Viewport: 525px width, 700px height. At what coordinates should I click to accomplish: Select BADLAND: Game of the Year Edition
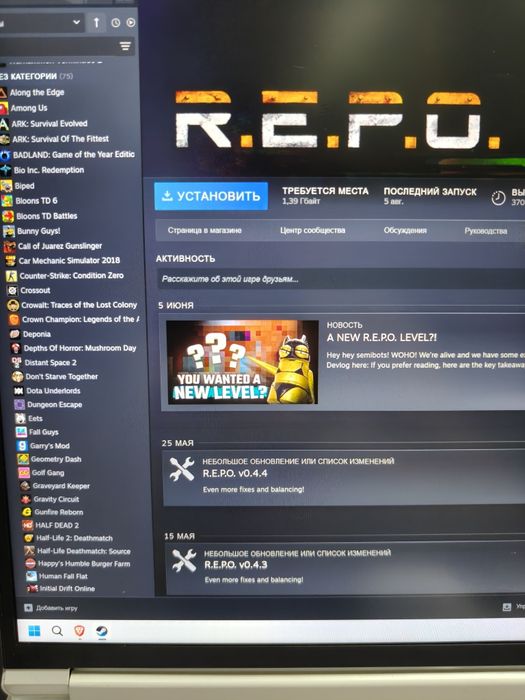73,155
